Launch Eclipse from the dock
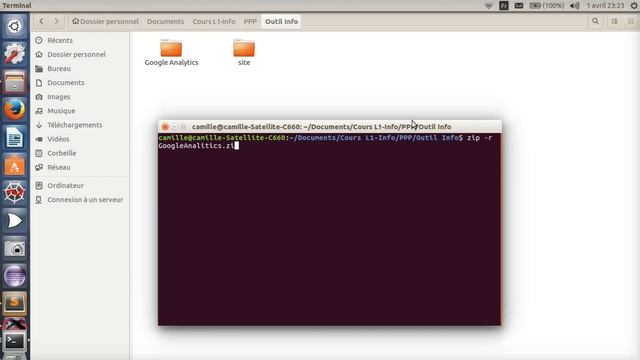The width and height of the screenshot is (640, 360). pos(14,276)
